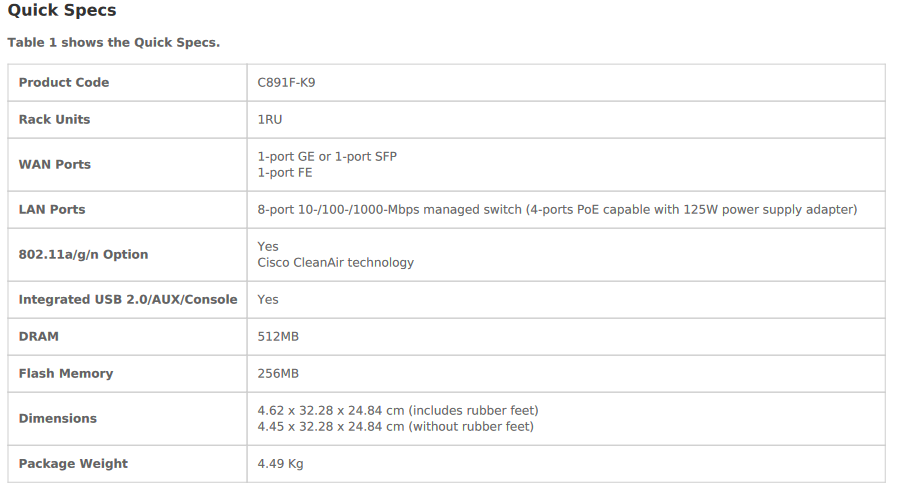Select the LAN Ports label cell
Image resolution: width=898 pixels, height=490 pixels.
(52, 209)
